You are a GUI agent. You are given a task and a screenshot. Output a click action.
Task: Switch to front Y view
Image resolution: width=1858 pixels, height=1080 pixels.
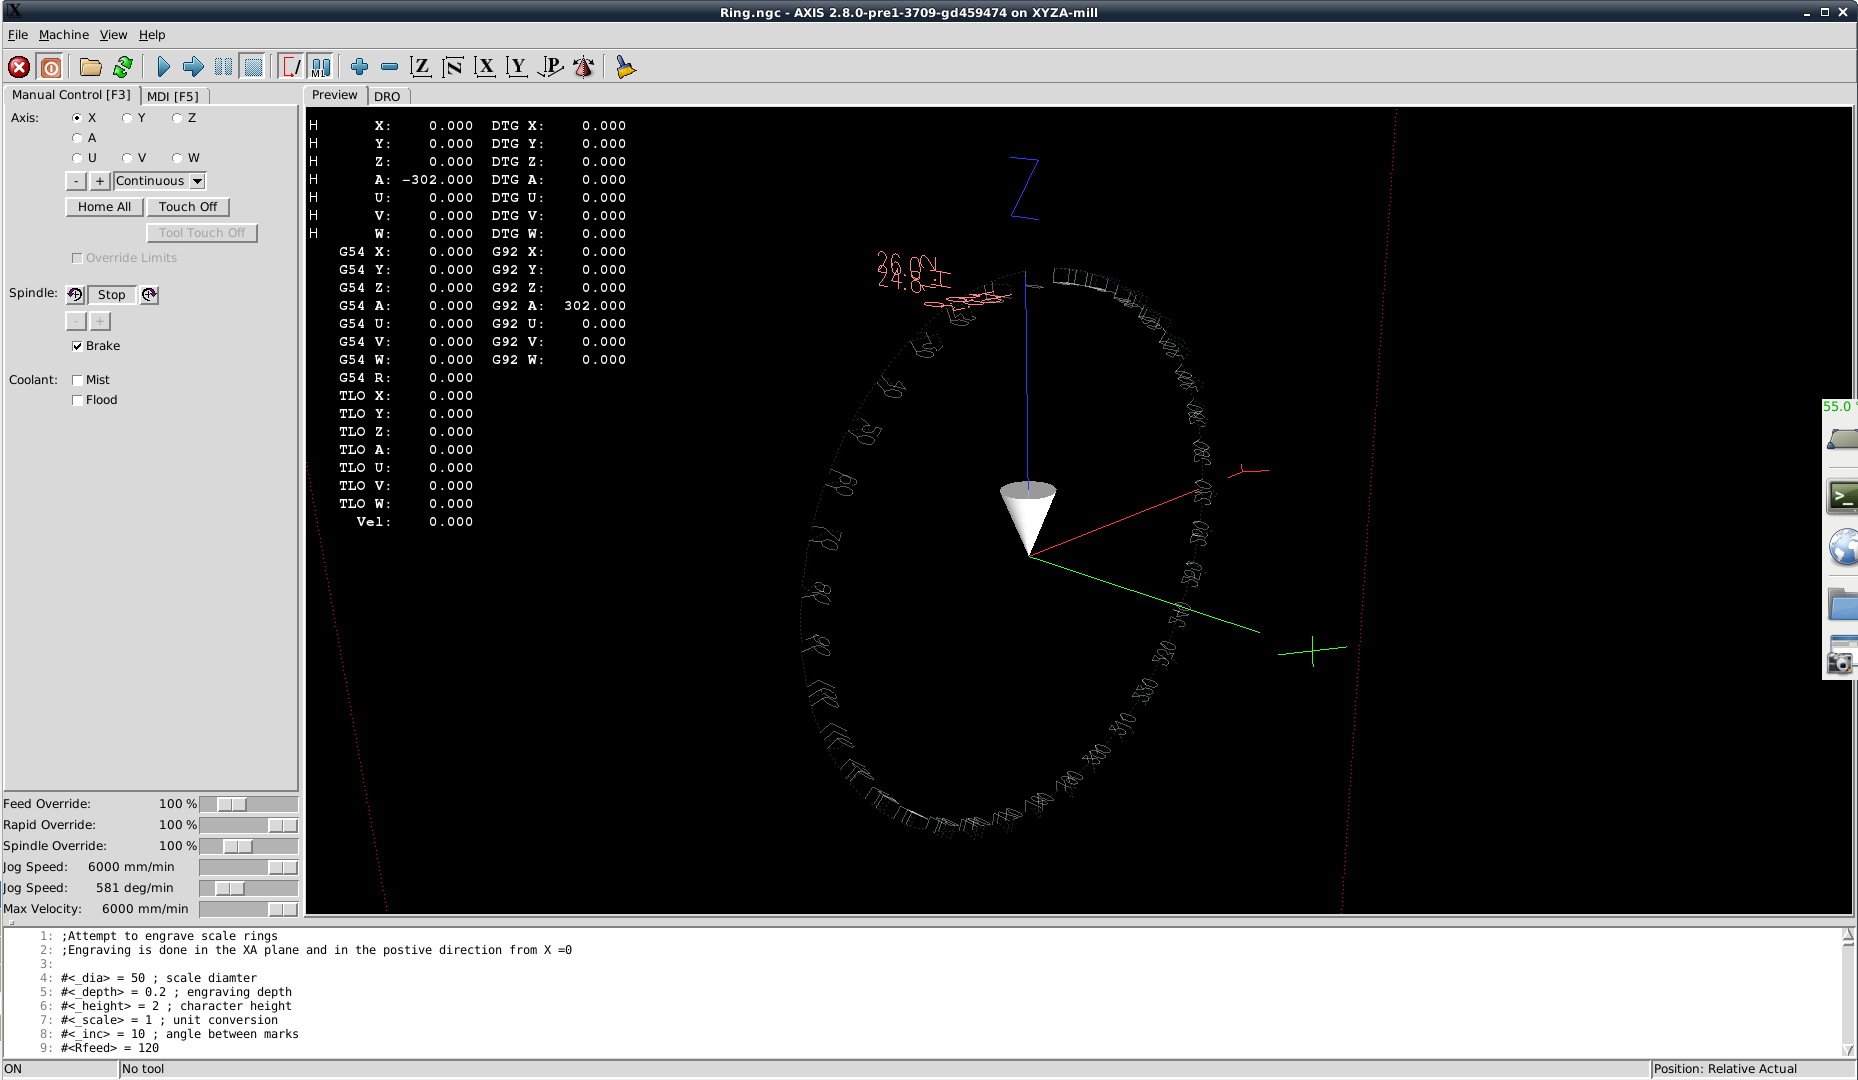[517, 67]
